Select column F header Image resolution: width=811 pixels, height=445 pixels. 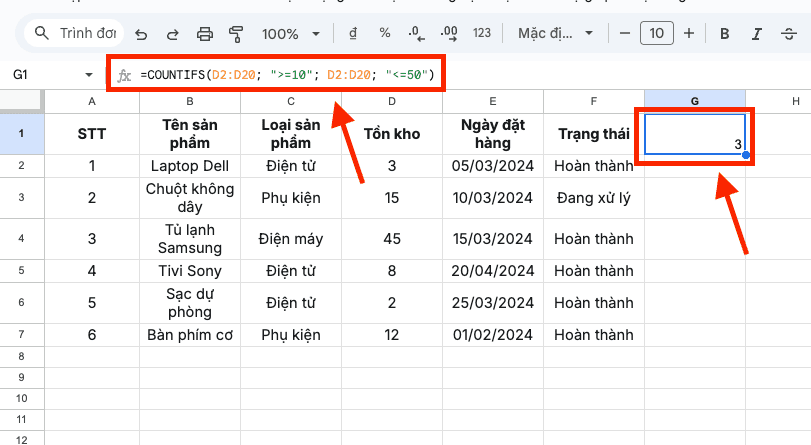tap(594, 101)
